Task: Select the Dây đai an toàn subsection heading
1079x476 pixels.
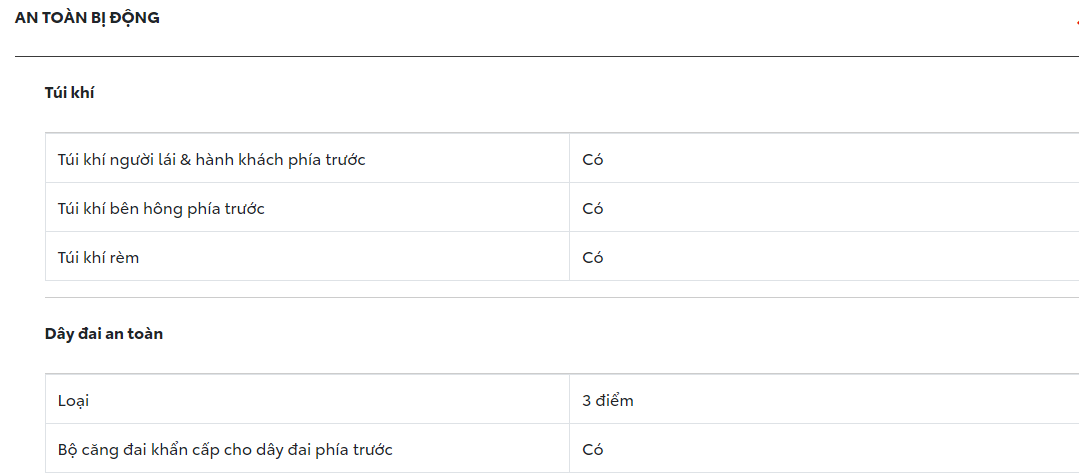Action: pos(104,334)
